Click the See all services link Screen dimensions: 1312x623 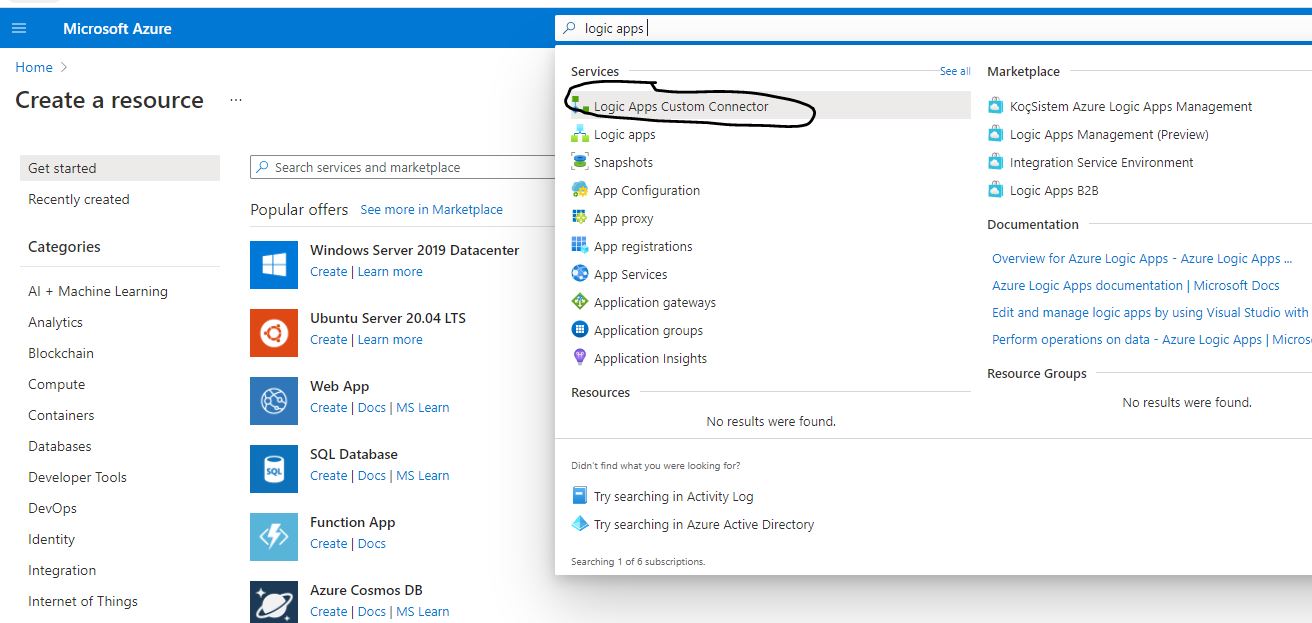click(954, 71)
